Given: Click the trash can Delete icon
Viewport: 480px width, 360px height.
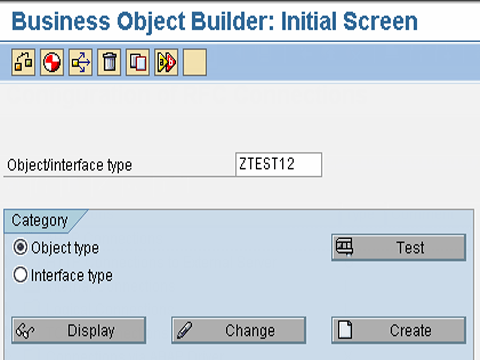Looking at the screenshot, I should (109, 62).
